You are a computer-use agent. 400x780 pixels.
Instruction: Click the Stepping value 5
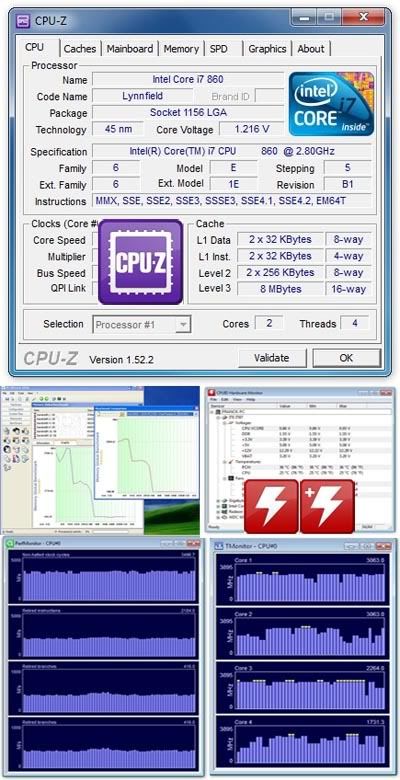point(347,168)
